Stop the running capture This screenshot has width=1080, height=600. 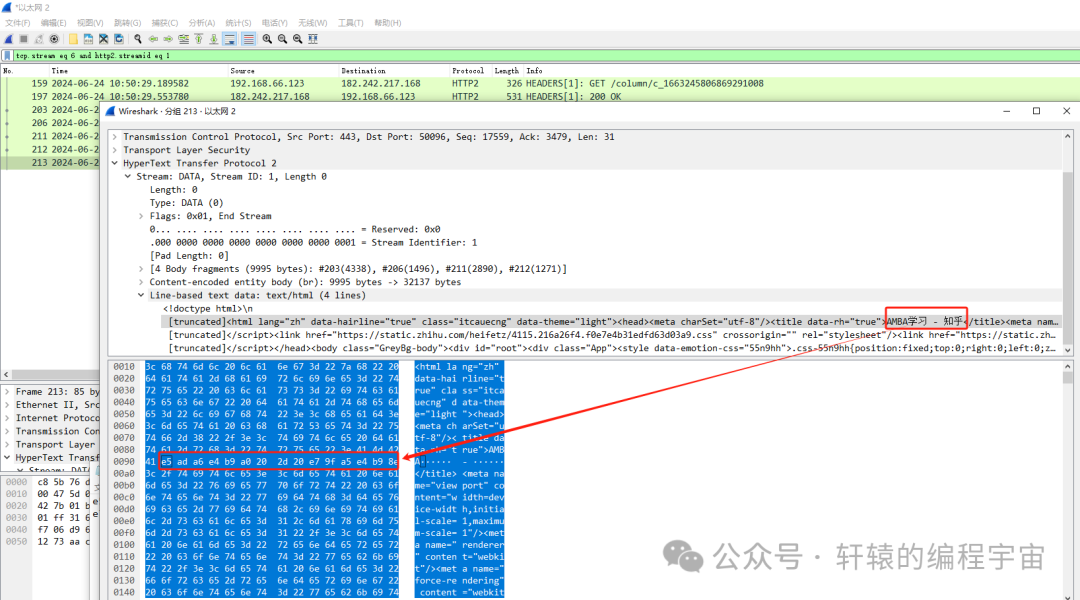coord(23,39)
